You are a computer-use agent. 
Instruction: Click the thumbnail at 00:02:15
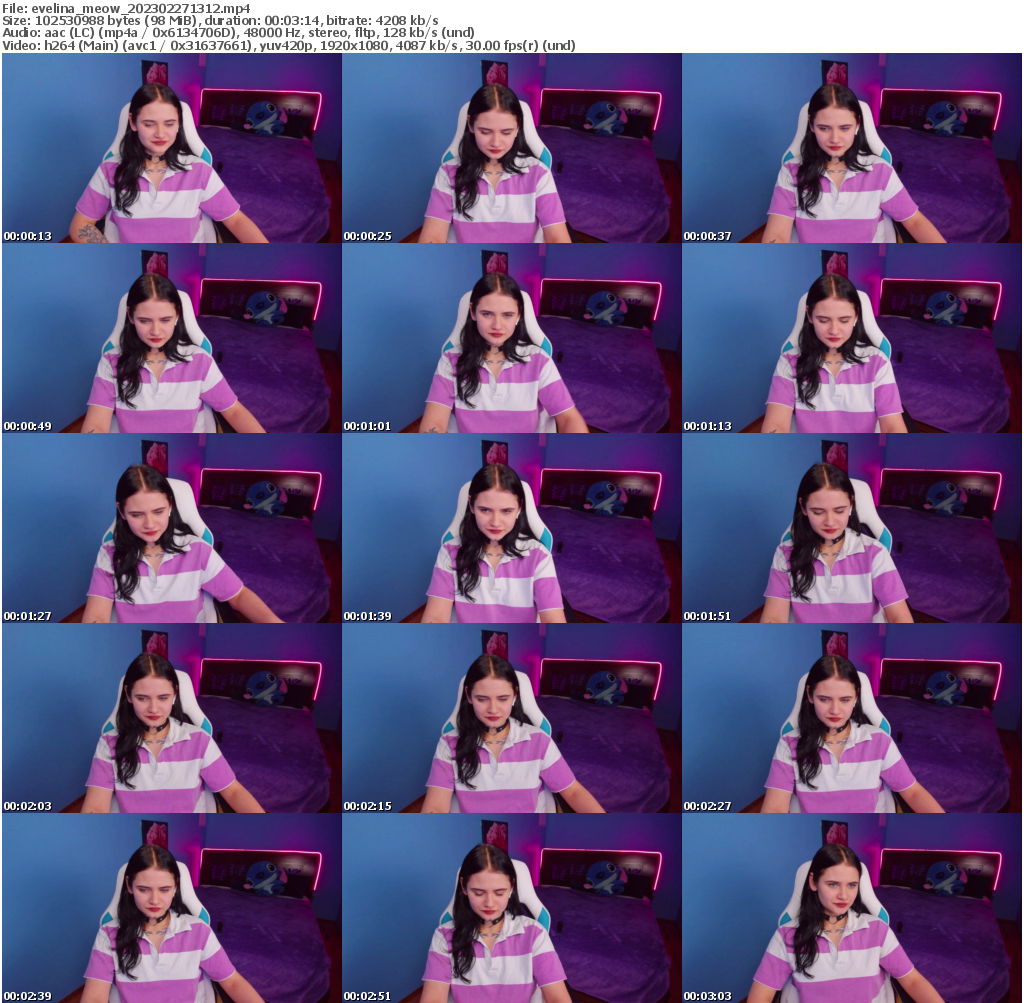pyautogui.click(x=511, y=718)
